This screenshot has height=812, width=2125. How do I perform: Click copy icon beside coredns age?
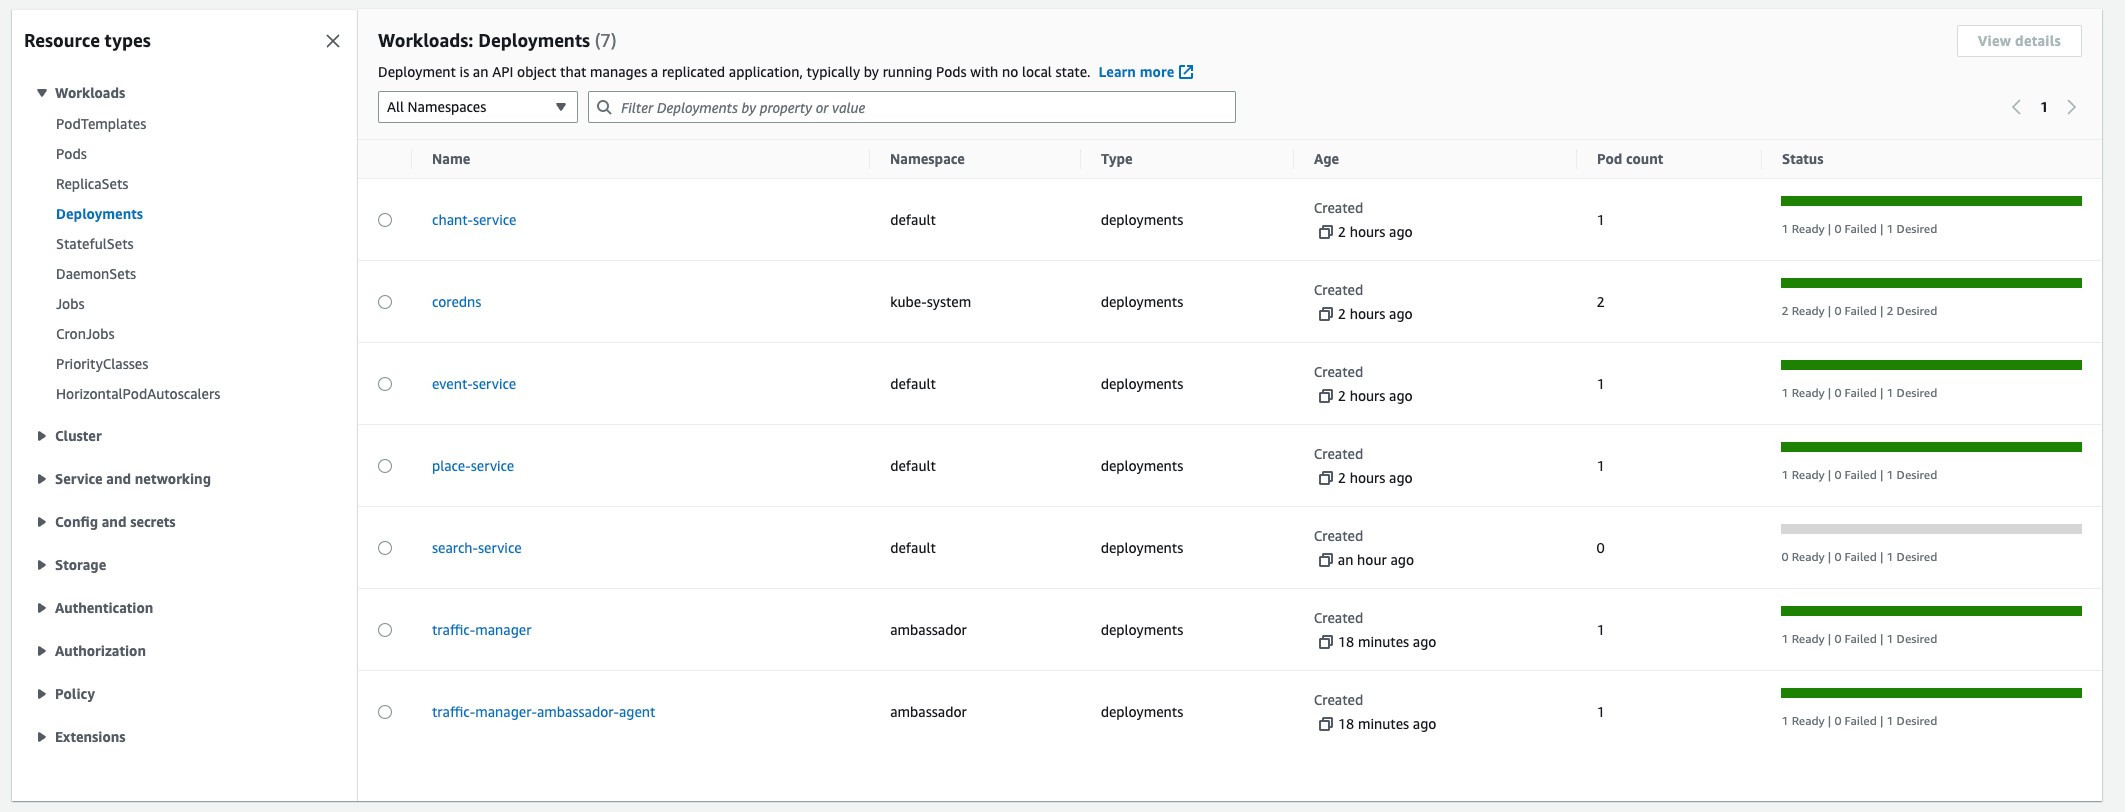pyautogui.click(x=1325, y=314)
